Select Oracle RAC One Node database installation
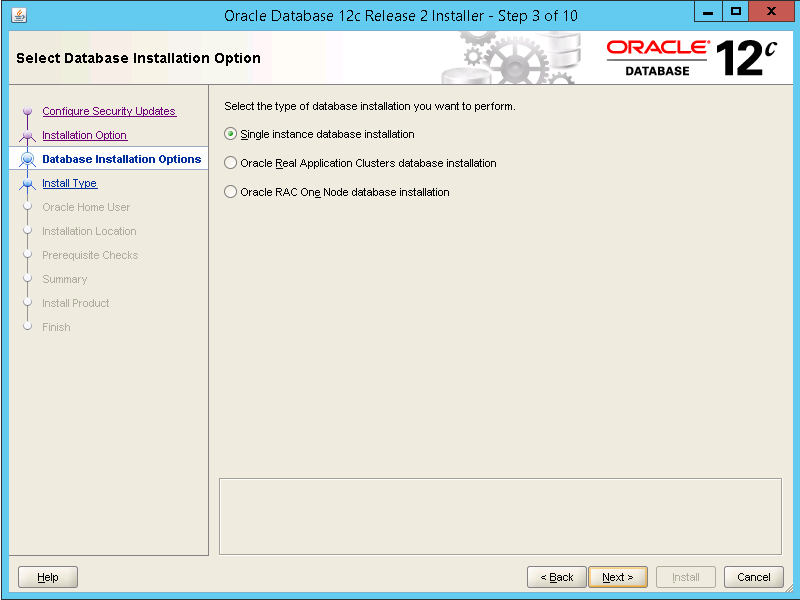The image size is (800, 600). coord(231,192)
